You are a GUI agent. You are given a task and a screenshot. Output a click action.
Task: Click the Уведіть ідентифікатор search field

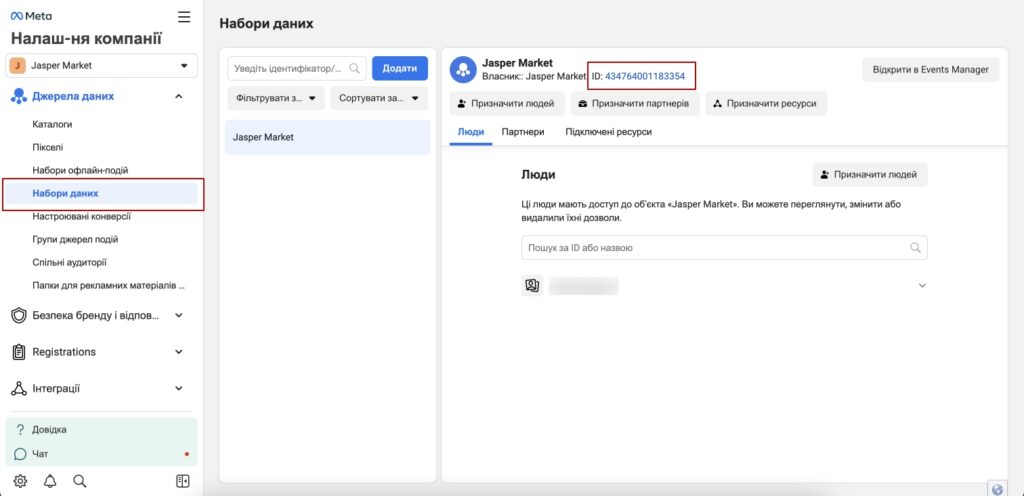point(297,68)
